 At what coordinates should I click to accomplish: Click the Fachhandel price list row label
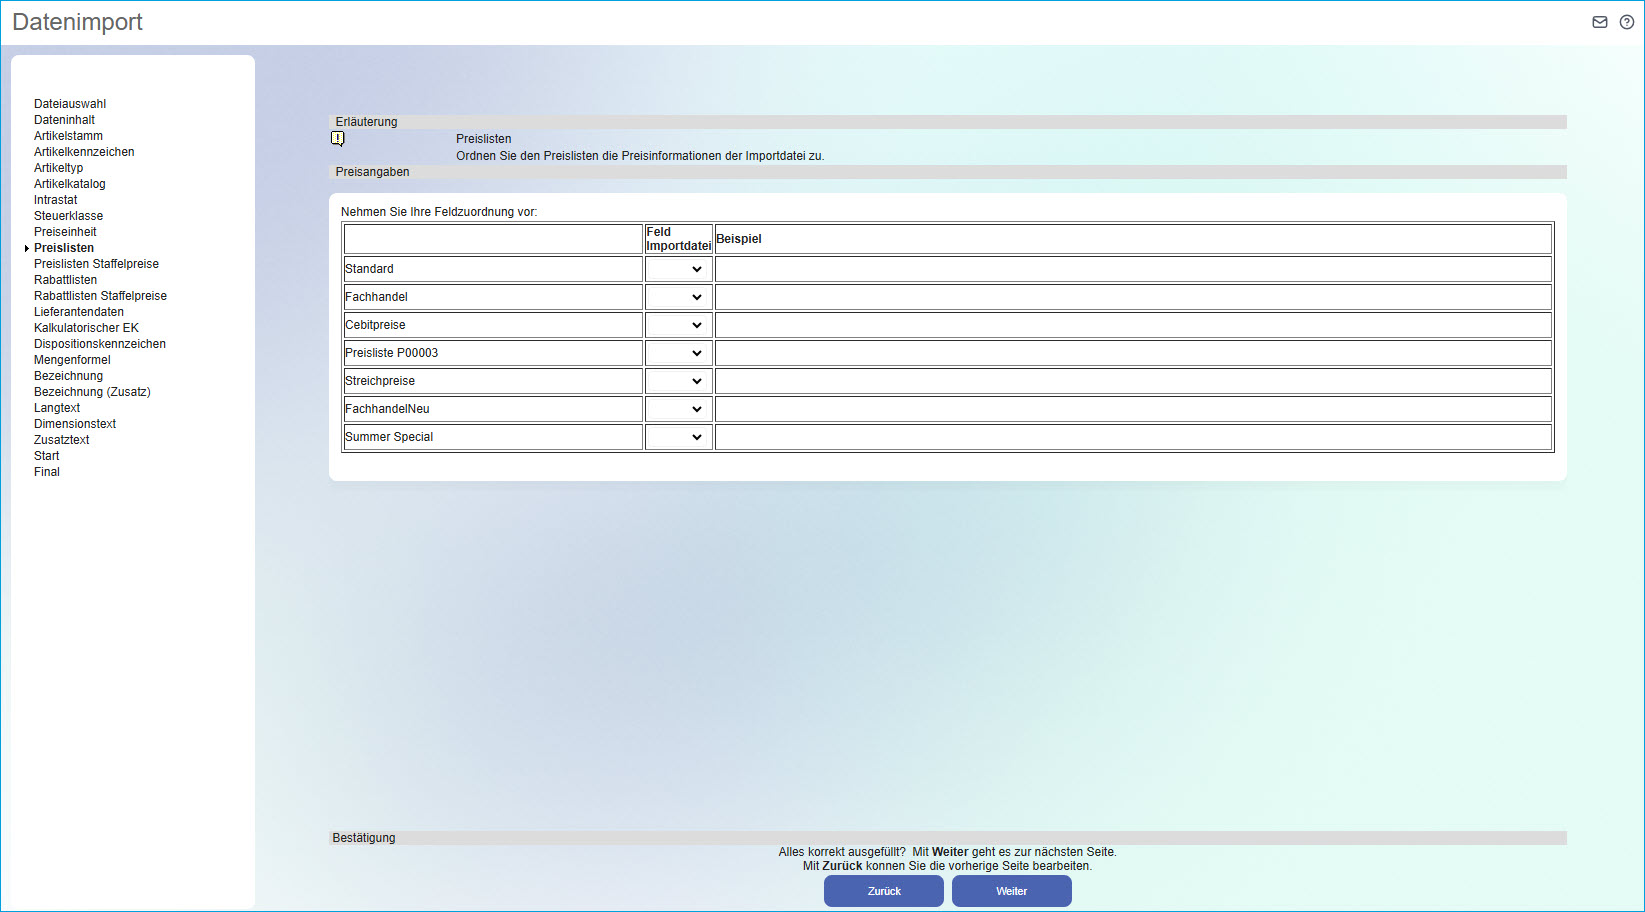tap(376, 297)
